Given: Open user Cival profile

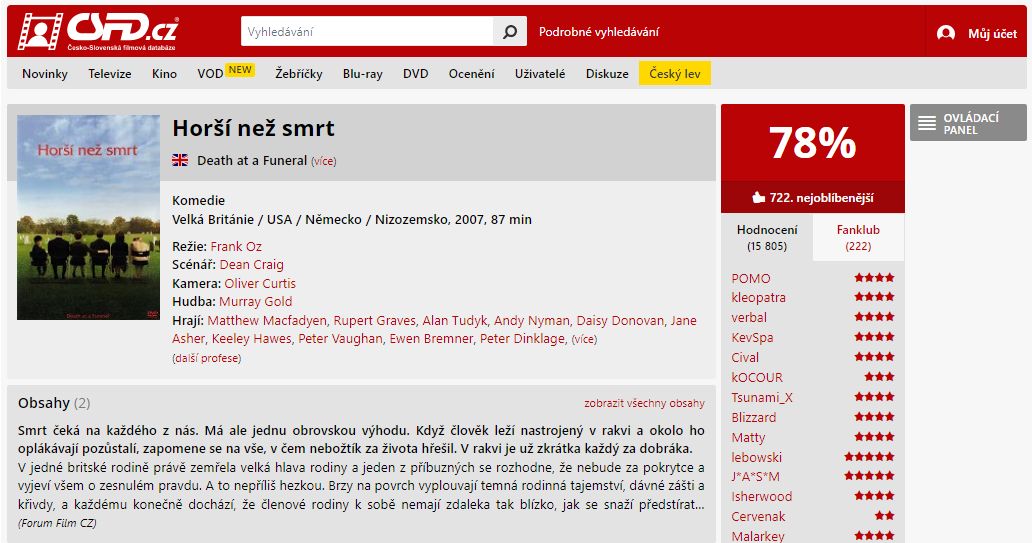Looking at the screenshot, I should [745, 357].
